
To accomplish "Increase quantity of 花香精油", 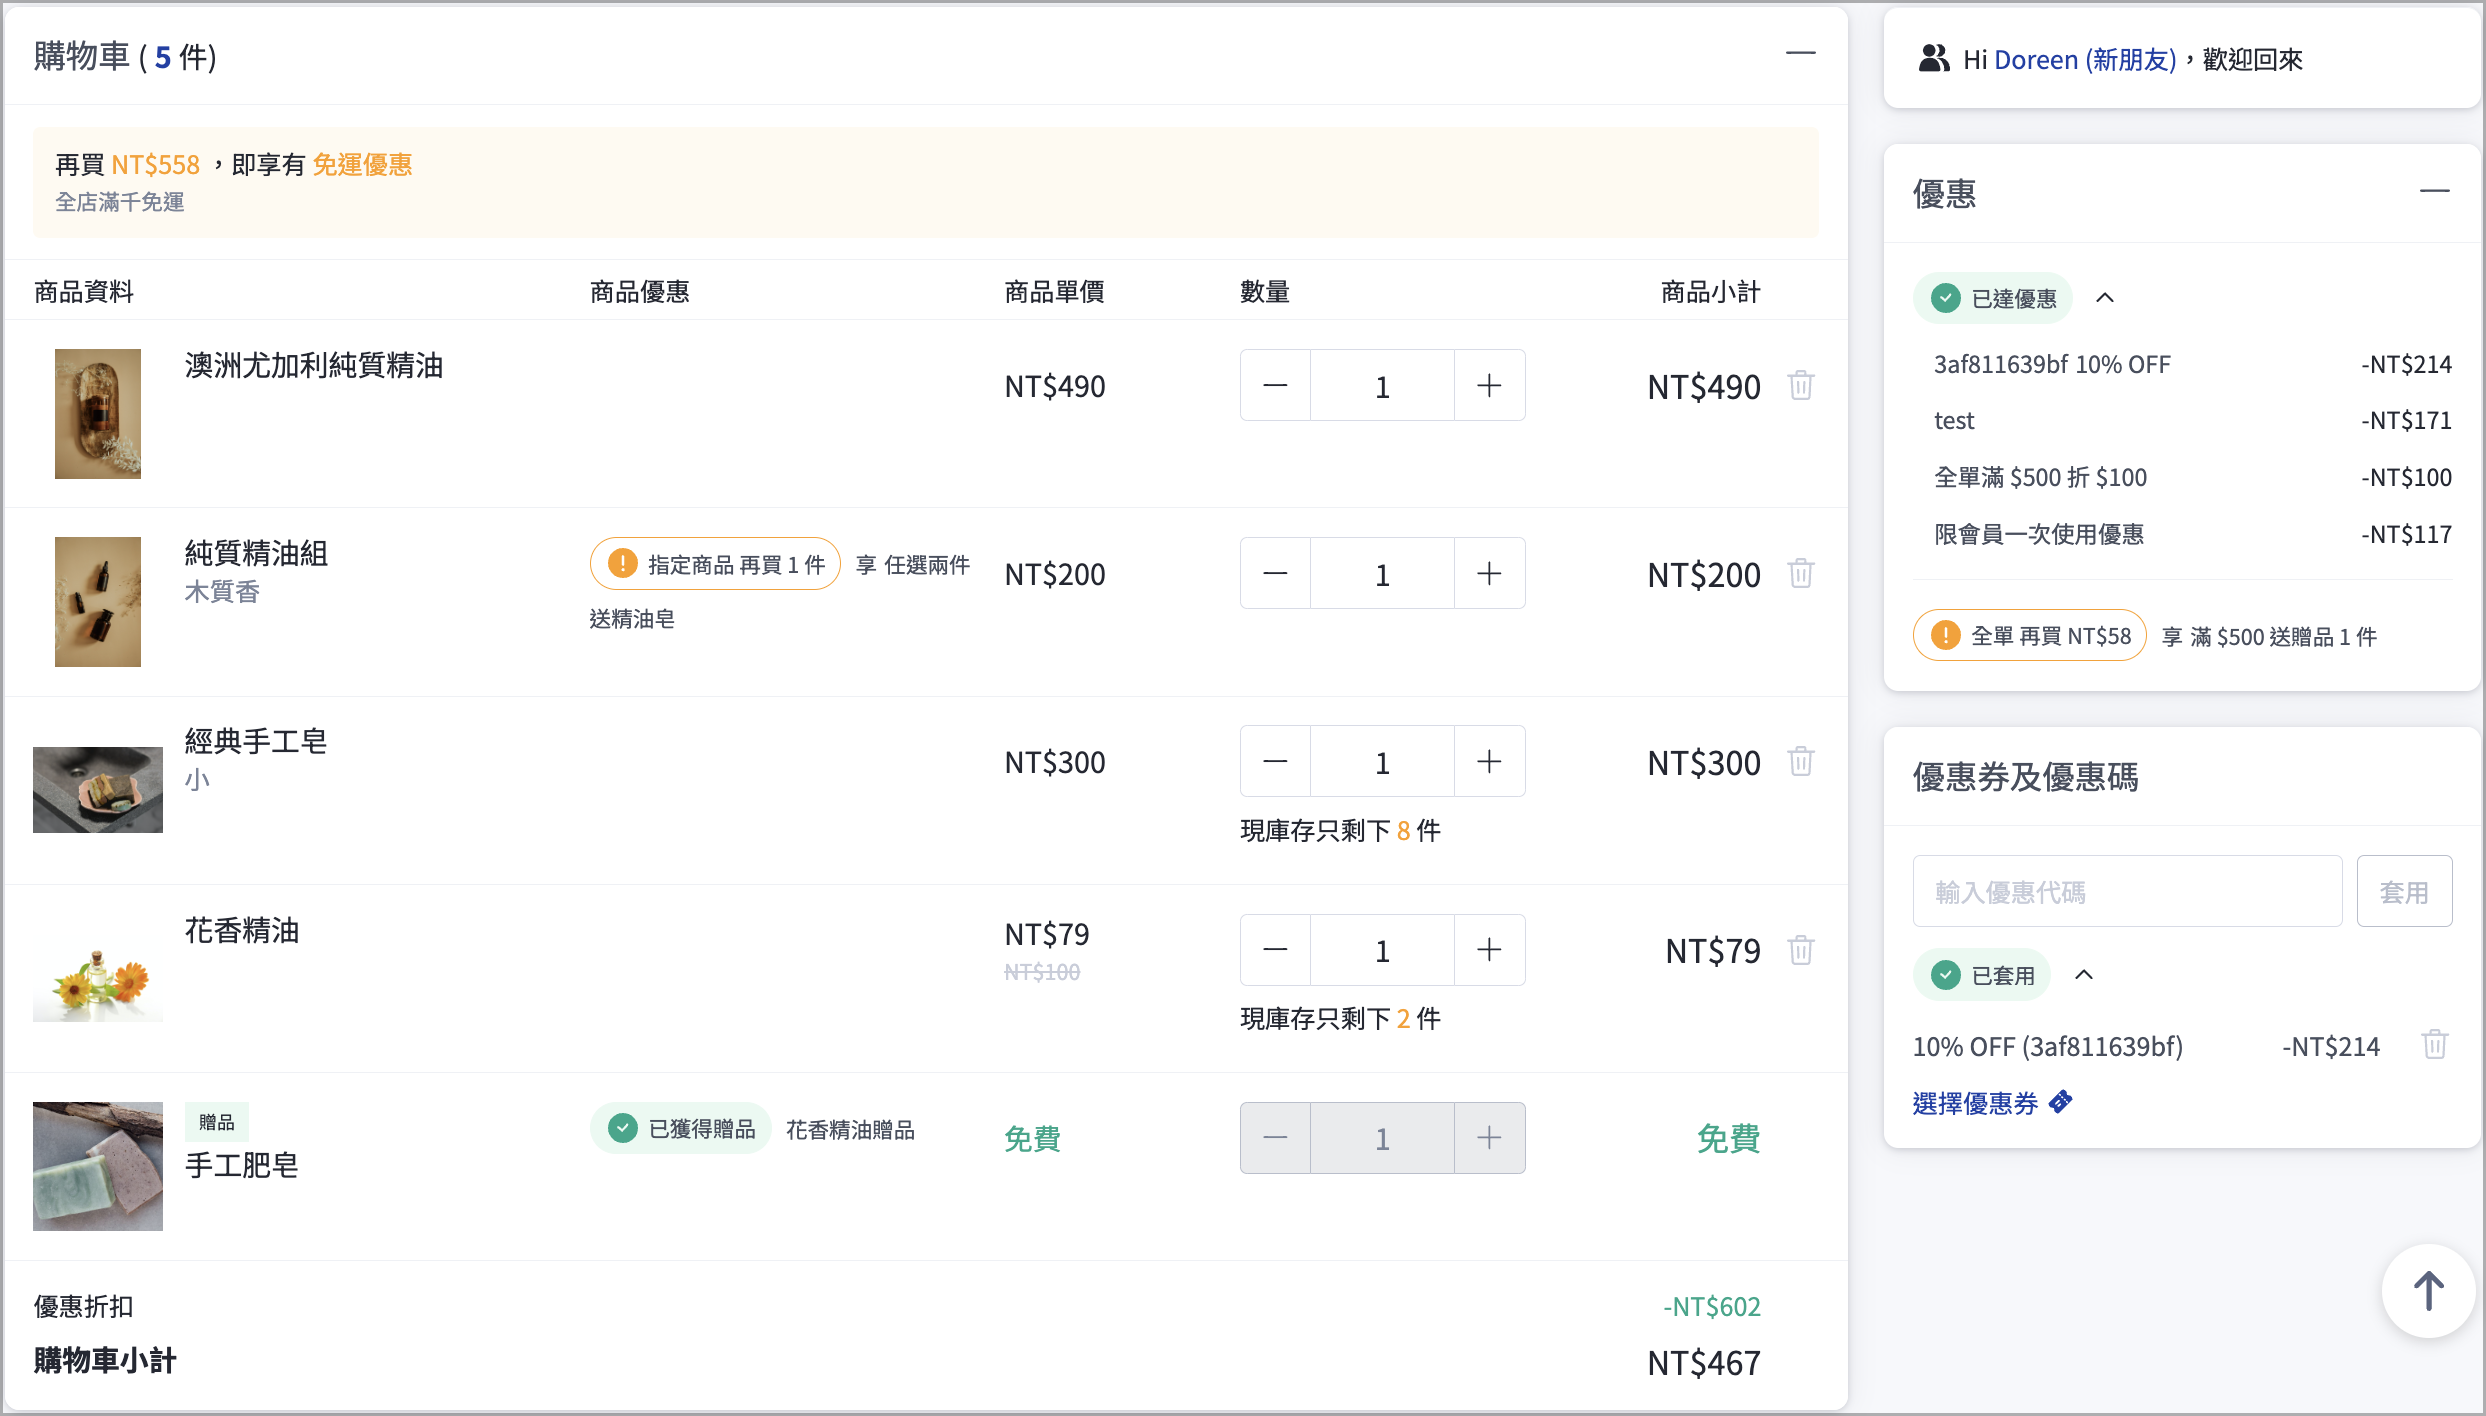I will click(x=1489, y=950).
